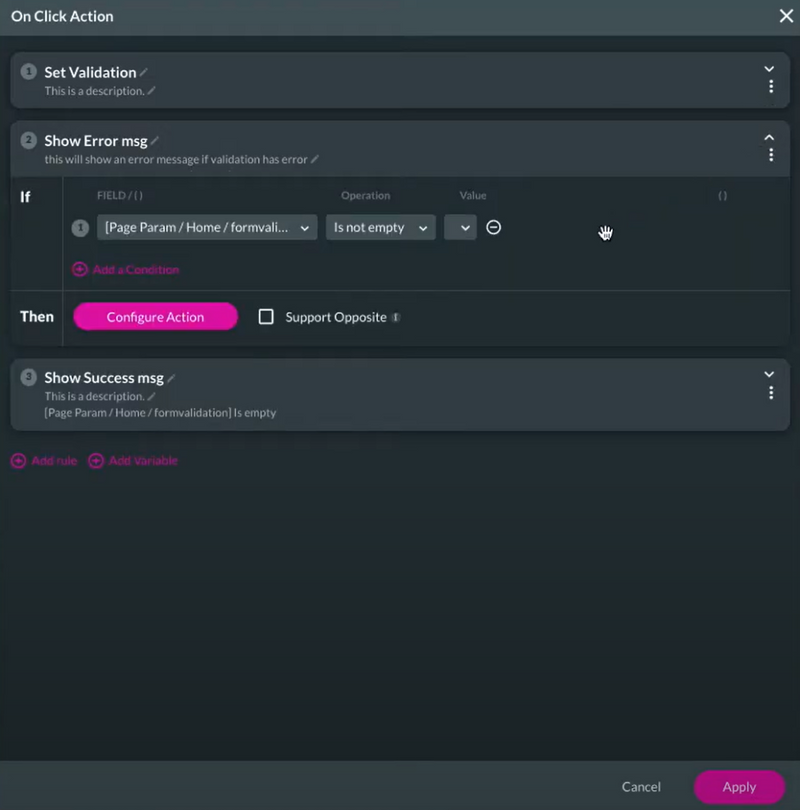Collapse the Show Error msg rule
Image resolution: width=800 pixels, height=810 pixels.
pos(769,137)
